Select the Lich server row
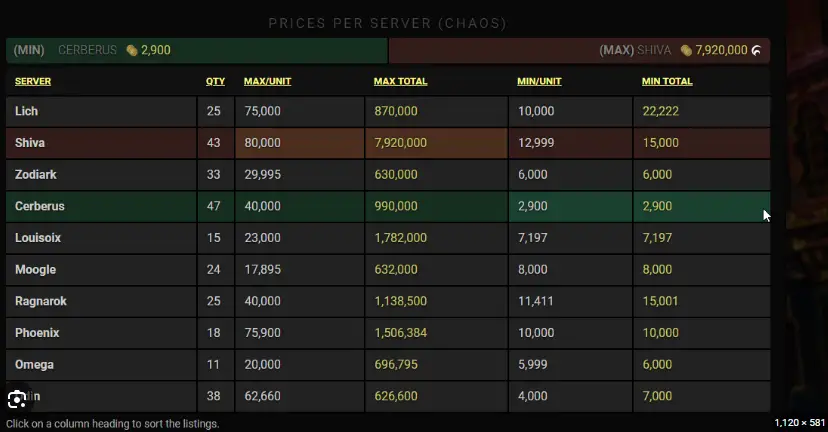 tap(388, 111)
